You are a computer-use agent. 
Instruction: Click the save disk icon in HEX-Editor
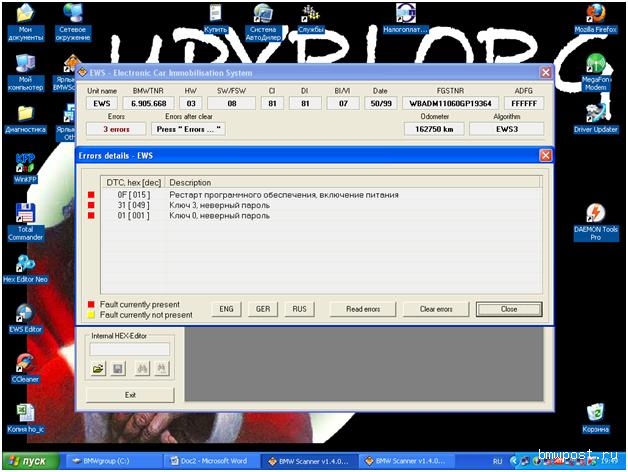(118, 369)
